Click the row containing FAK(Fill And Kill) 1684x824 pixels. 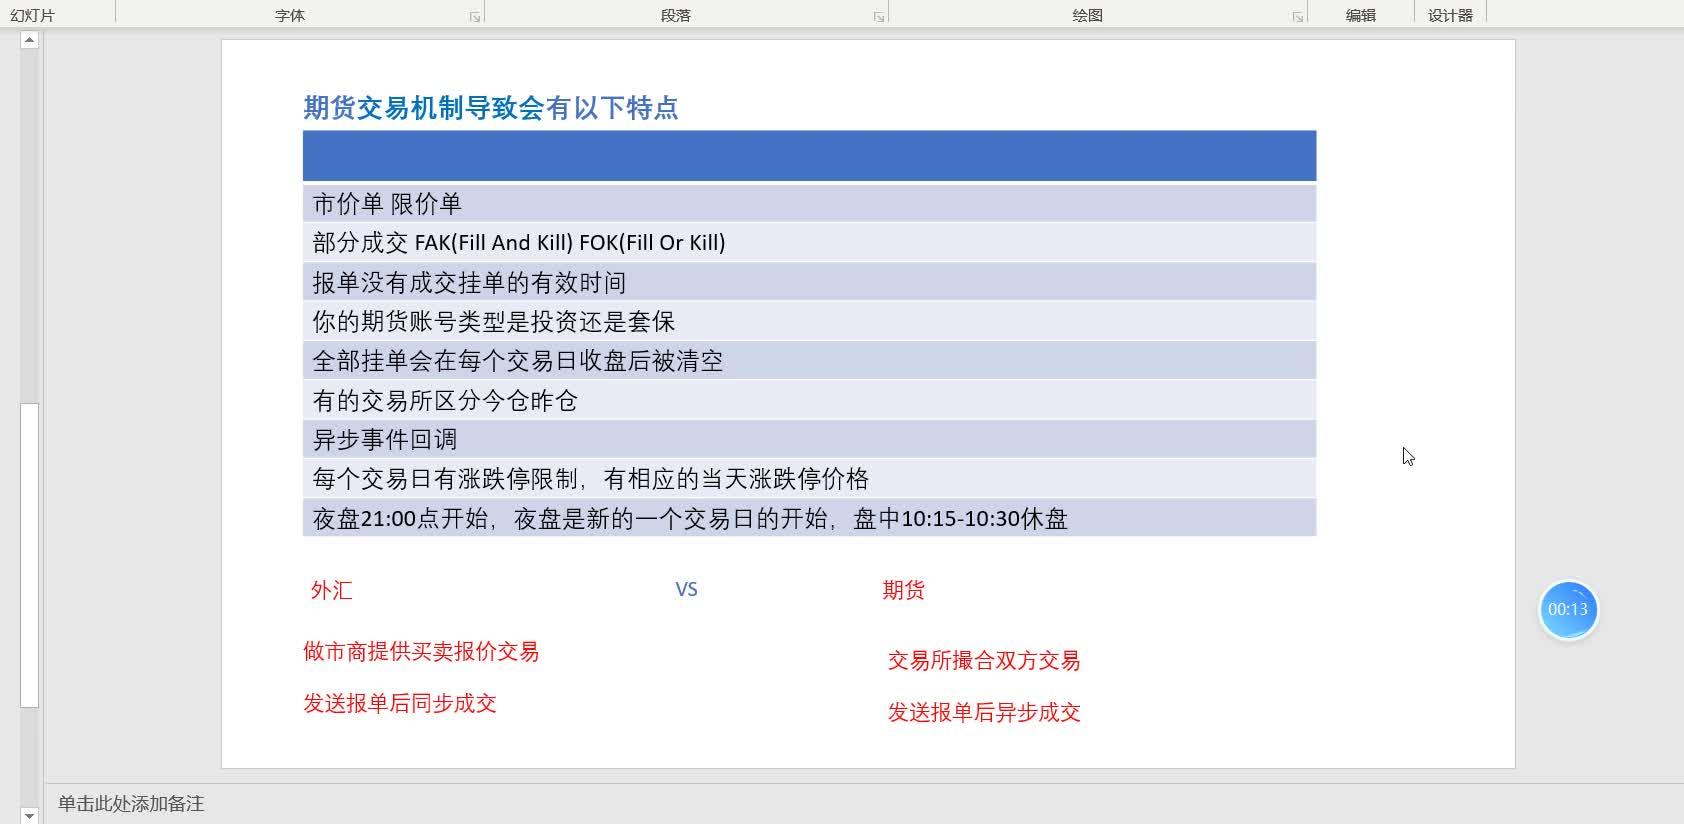click(x=809, y=242)
